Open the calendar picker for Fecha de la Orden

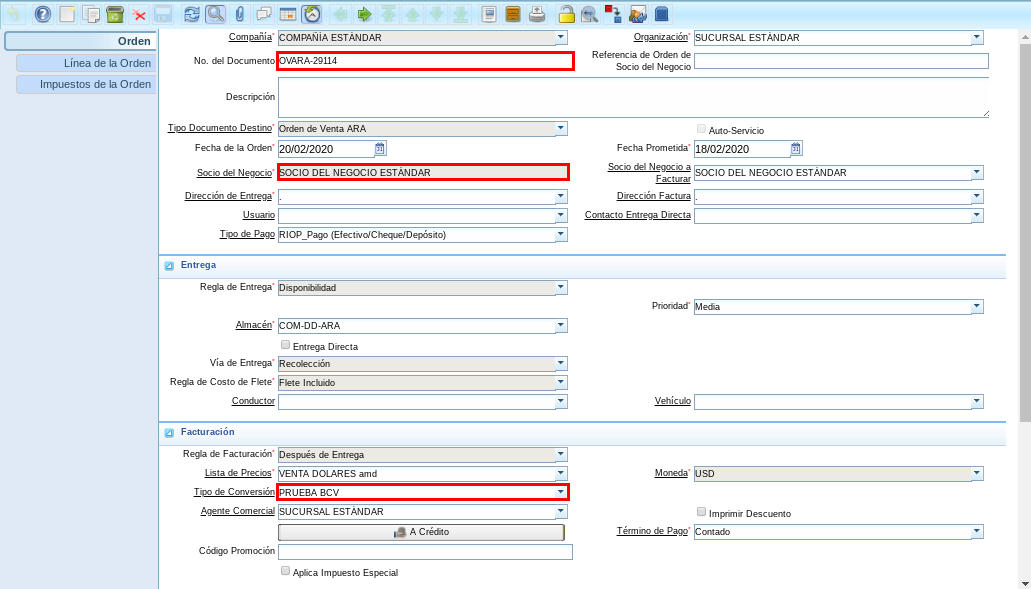point(380,149)
